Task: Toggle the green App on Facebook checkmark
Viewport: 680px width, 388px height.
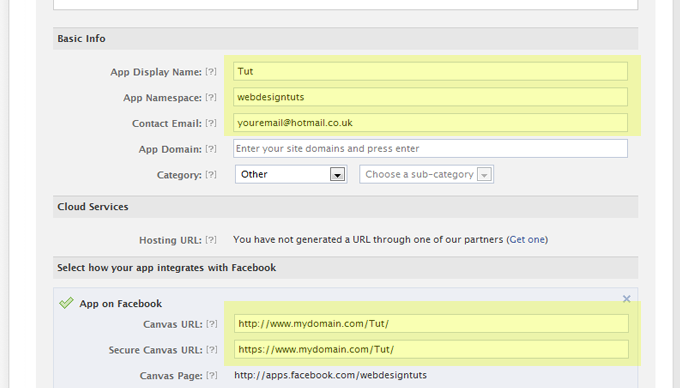Action: [66, 303]
